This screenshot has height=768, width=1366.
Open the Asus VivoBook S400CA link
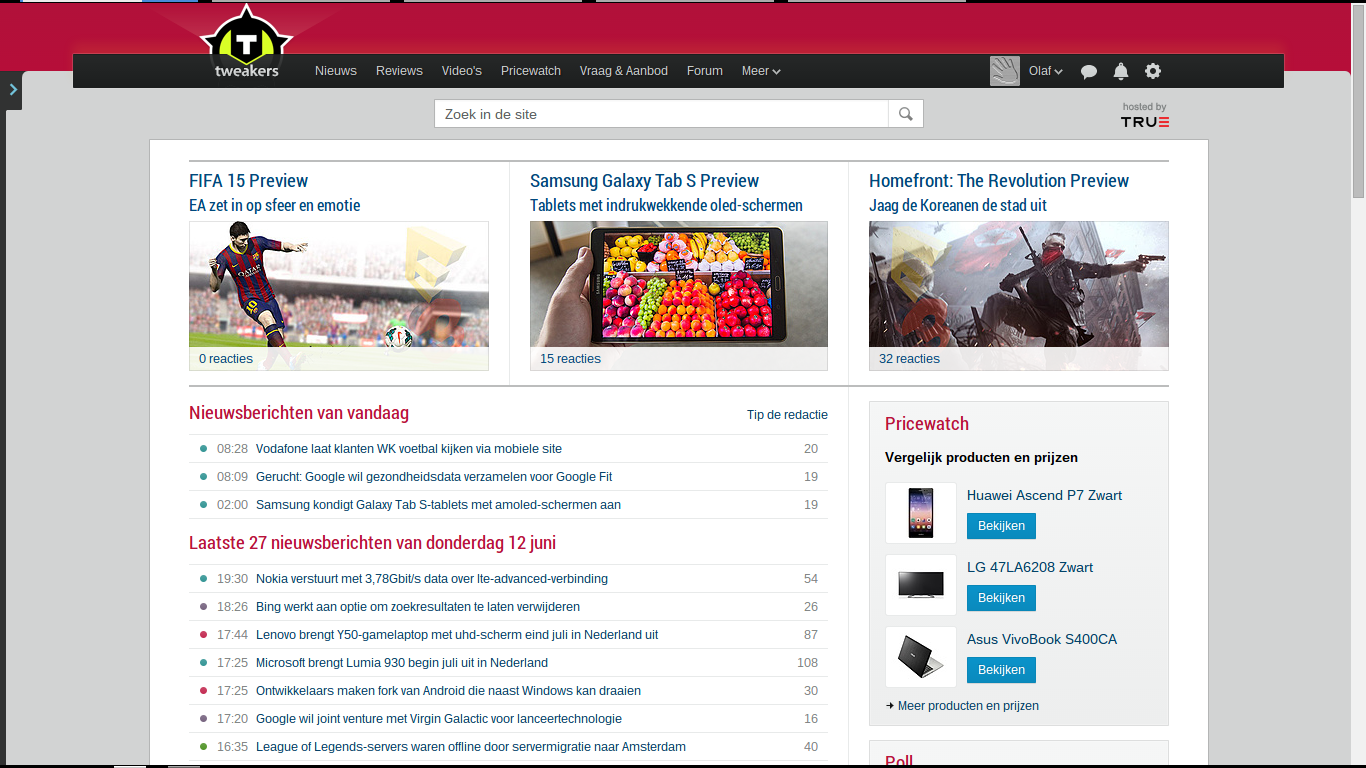coord(1042,639)
